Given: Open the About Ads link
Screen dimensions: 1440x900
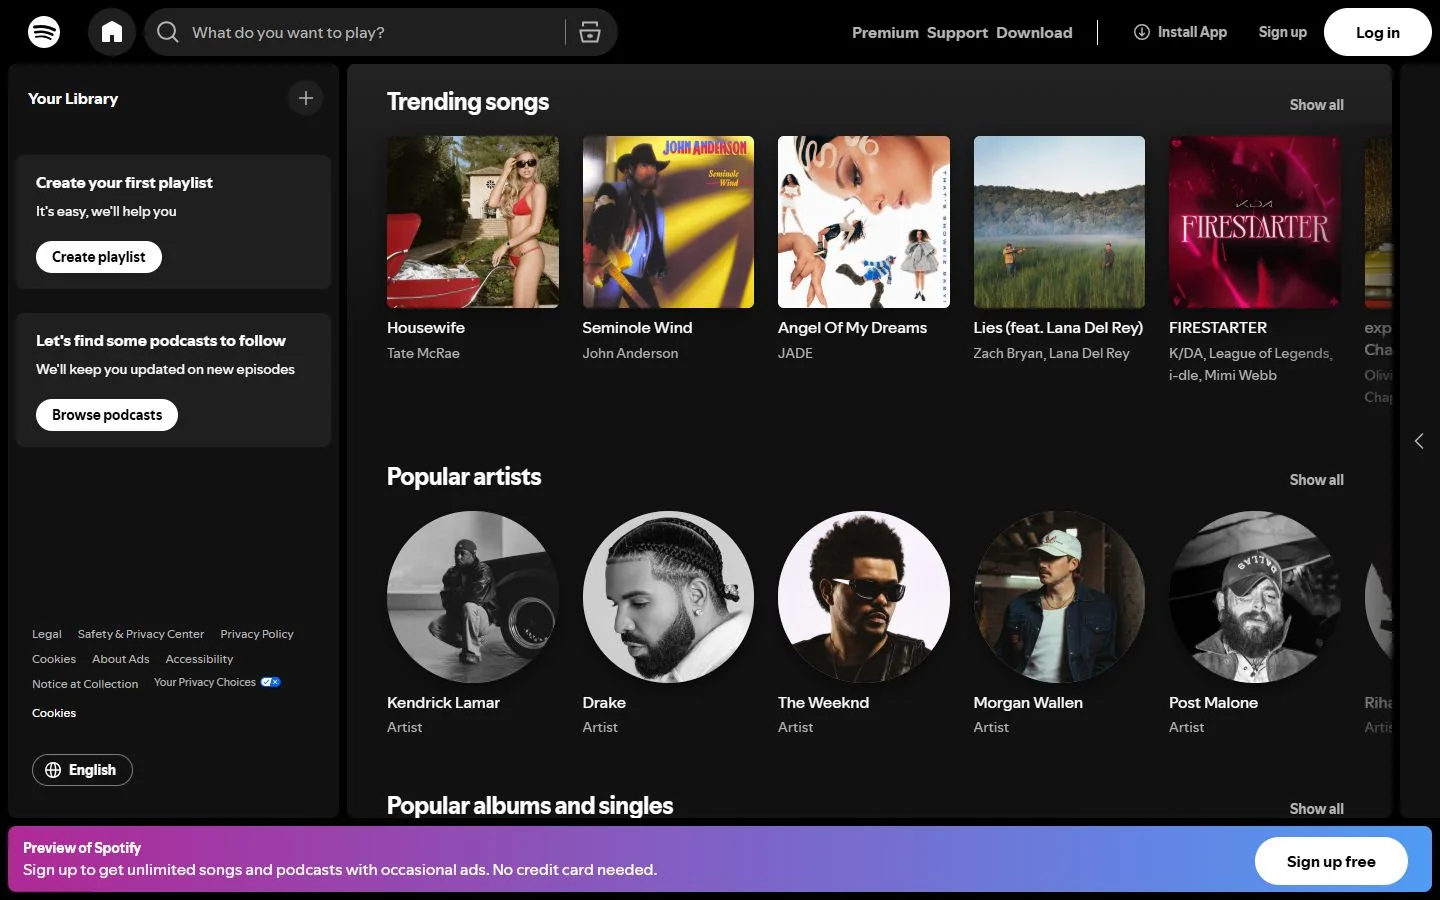Looking at the screenshot, I should [x=121, y=659].
